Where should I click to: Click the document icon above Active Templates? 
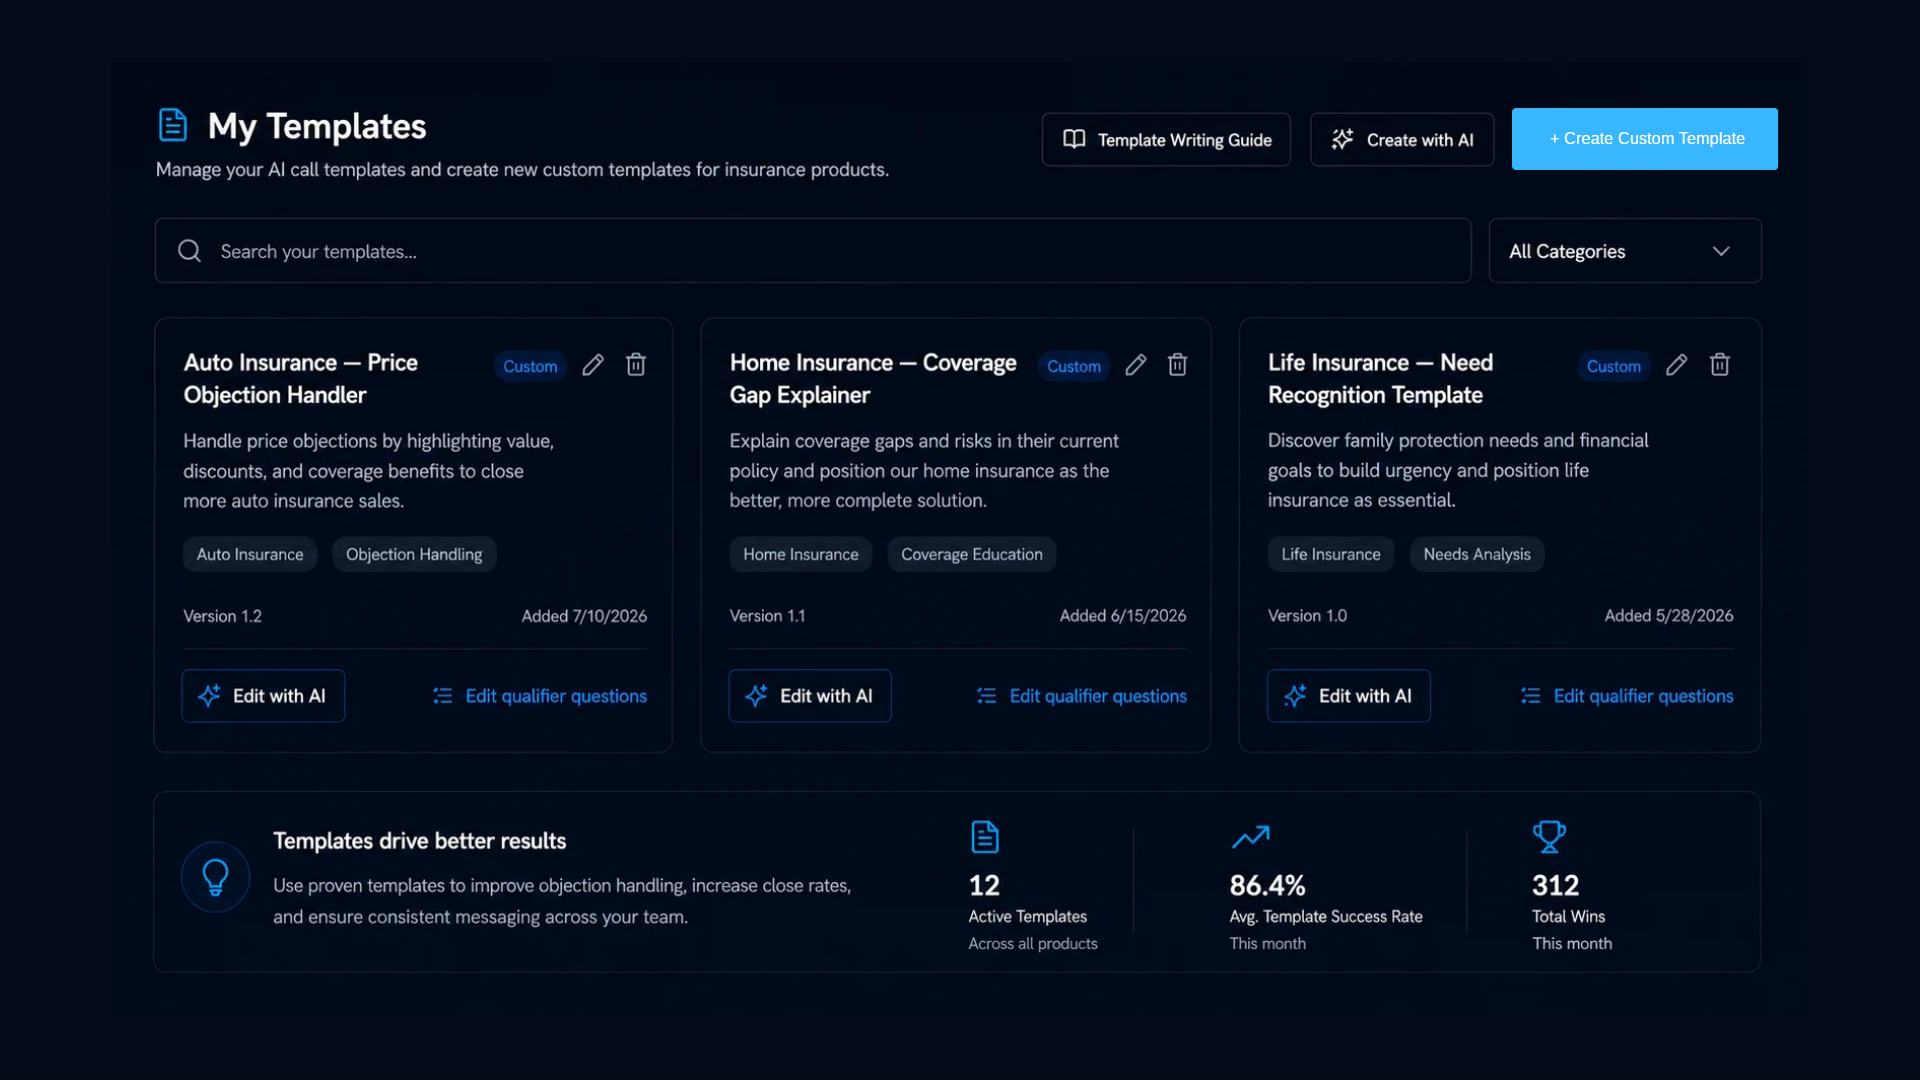(985, 837)
